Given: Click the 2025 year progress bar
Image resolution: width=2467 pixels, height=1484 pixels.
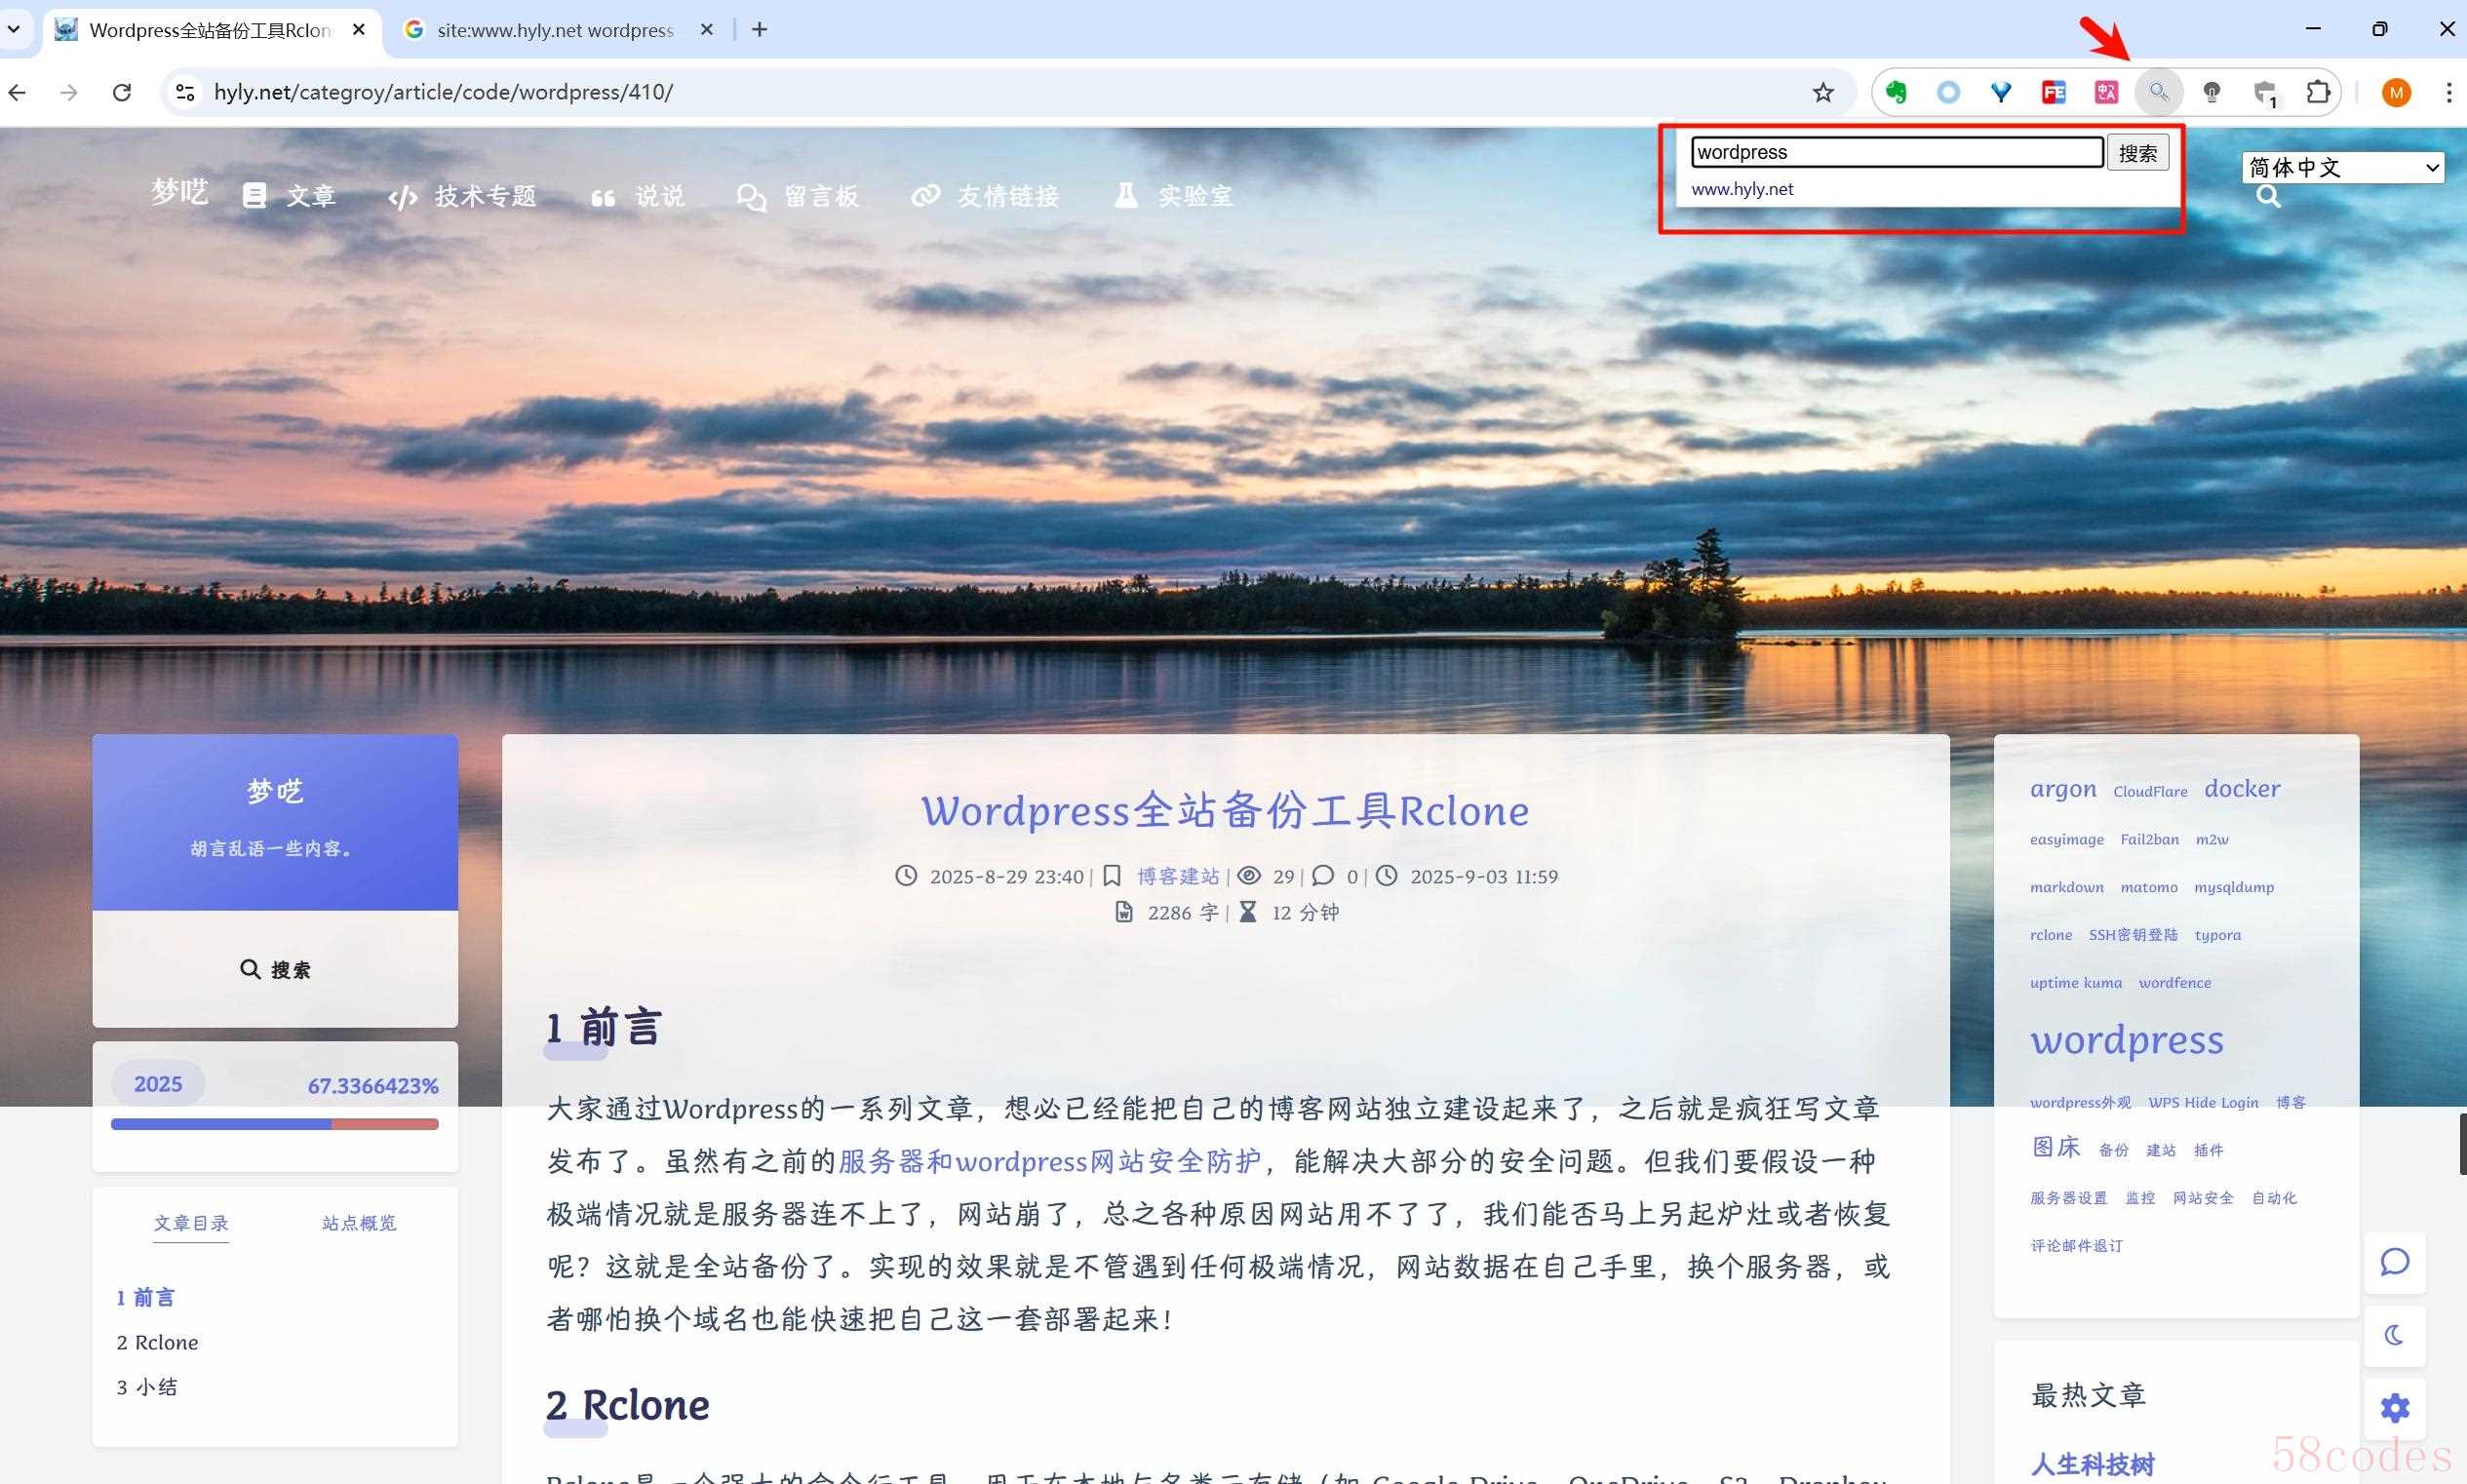Looking at the screenshot, I should (x=274, y=1124).
